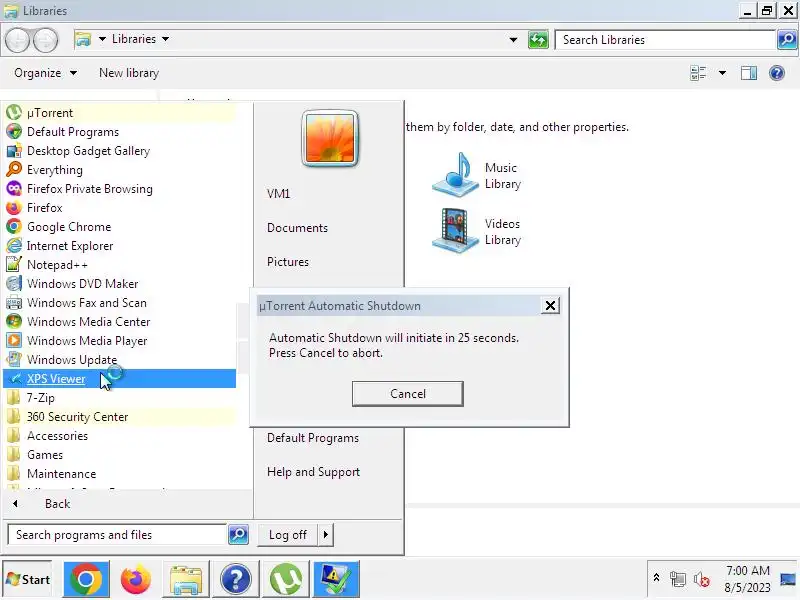Viewport: 800px width, 600px height.
Task: Open Help and Support
Action: point(313,472)
